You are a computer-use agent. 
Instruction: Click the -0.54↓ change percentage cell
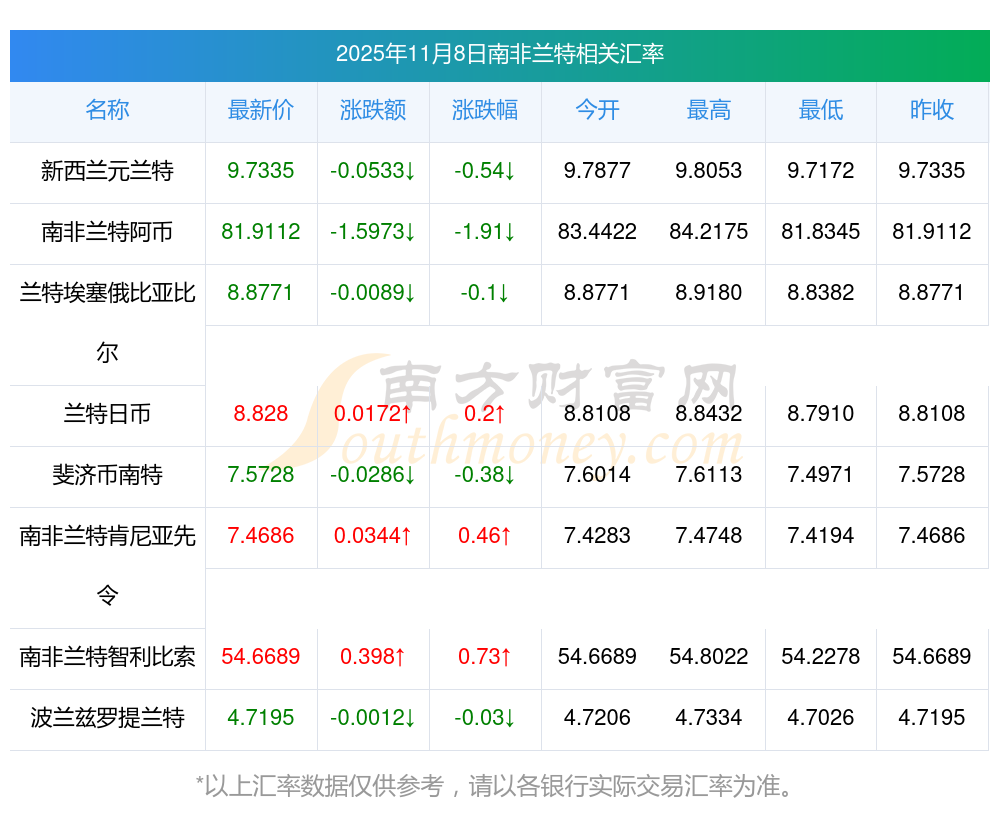(485, 171)
